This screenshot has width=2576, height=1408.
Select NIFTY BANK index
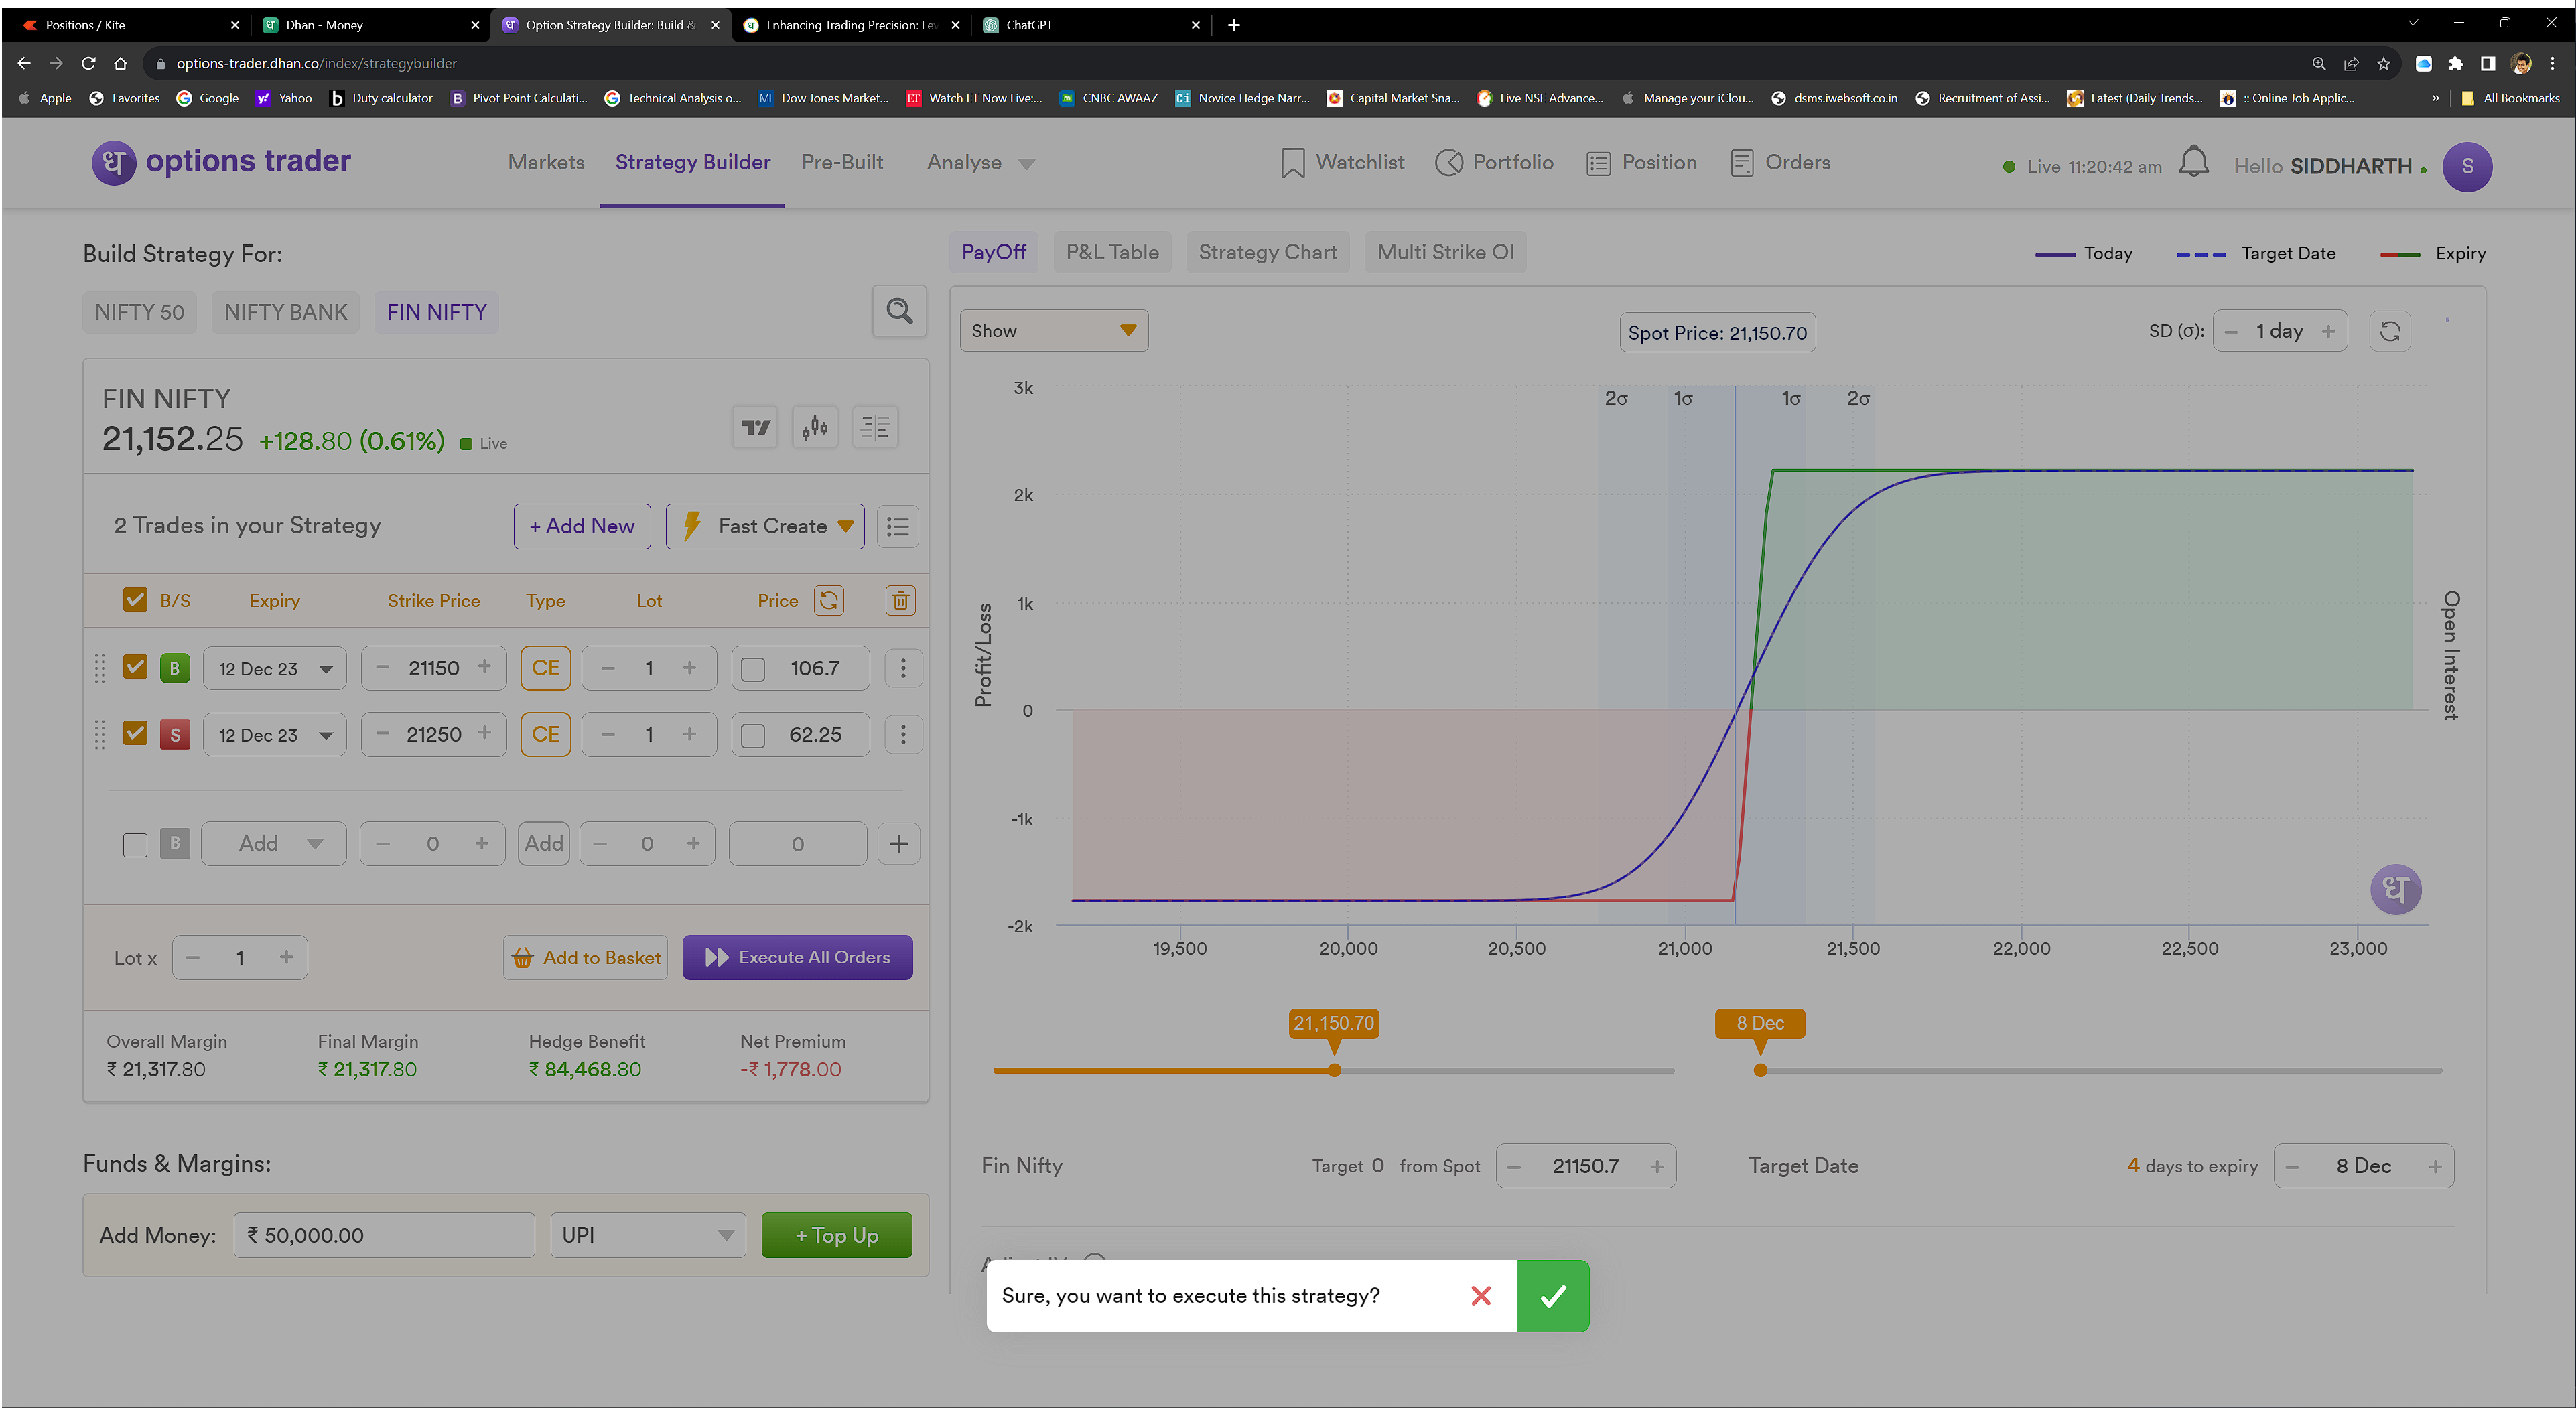(286, 312)
